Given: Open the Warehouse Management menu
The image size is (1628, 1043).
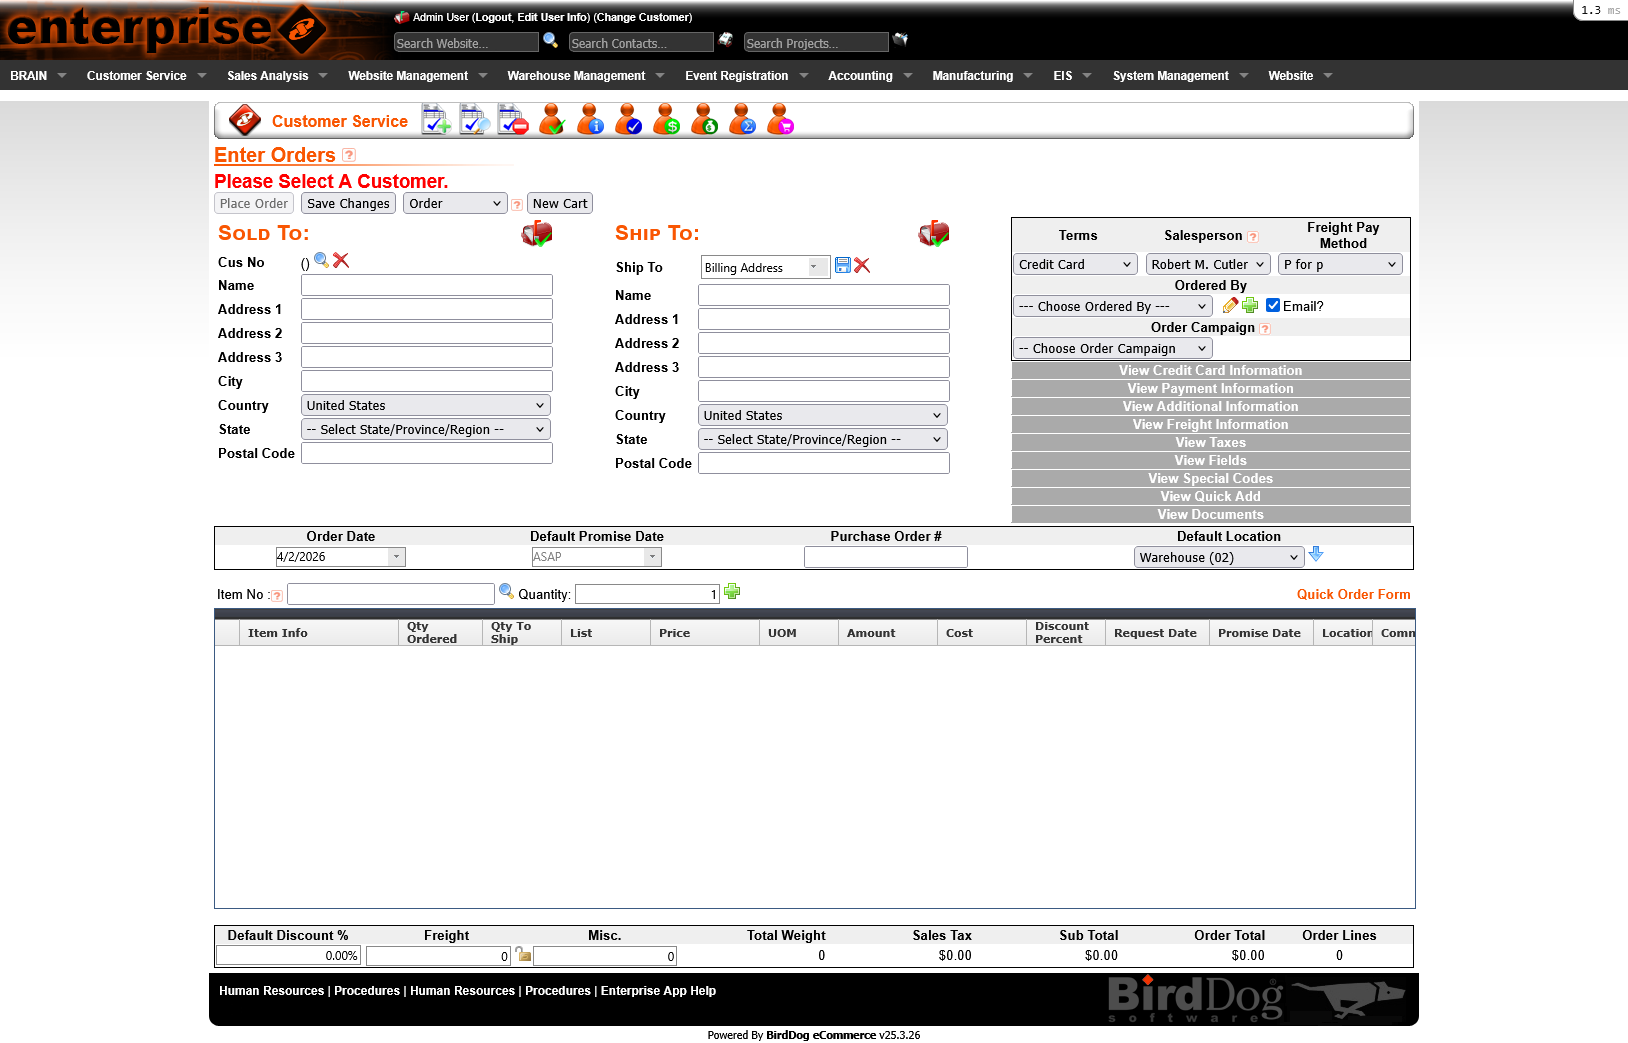Looking at the screenshot, I should [576, 76].
